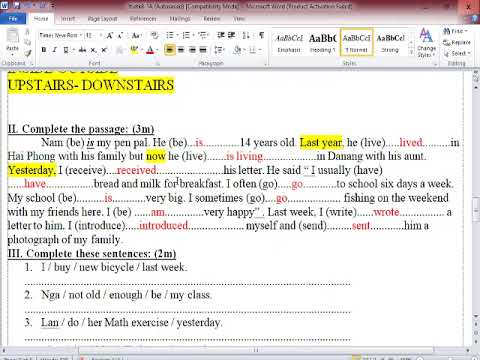
Task: Open the Numbering list dropdown
Action: pos(193,35)
